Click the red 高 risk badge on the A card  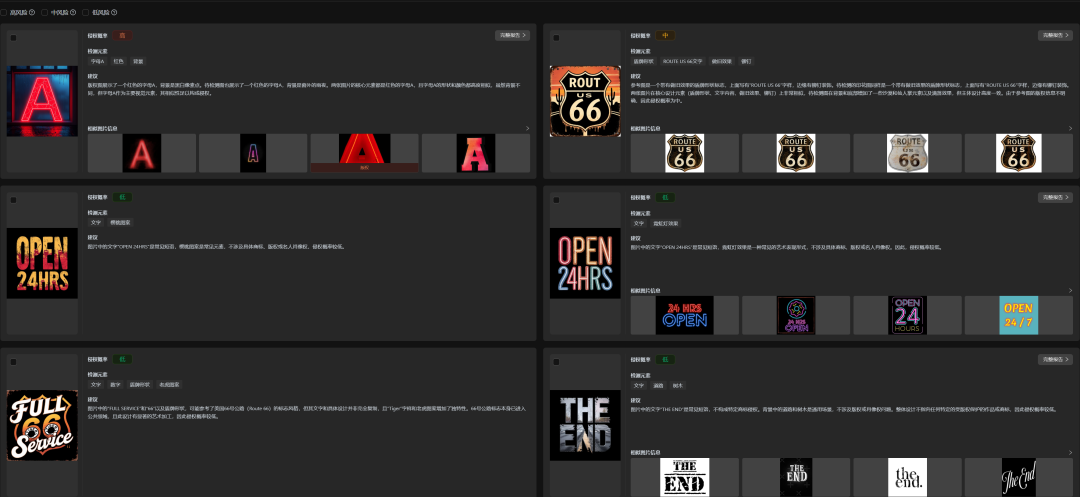click(122, 35)
